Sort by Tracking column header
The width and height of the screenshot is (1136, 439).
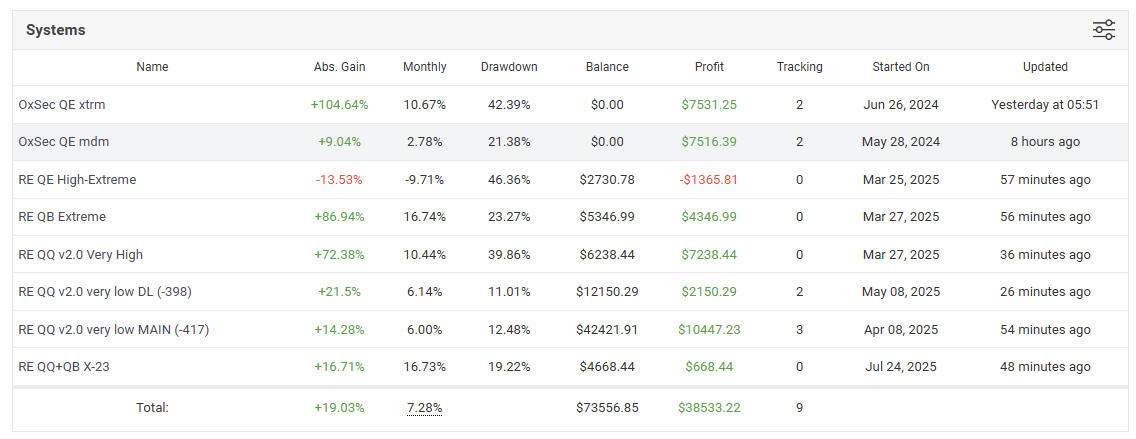point(799,67)
